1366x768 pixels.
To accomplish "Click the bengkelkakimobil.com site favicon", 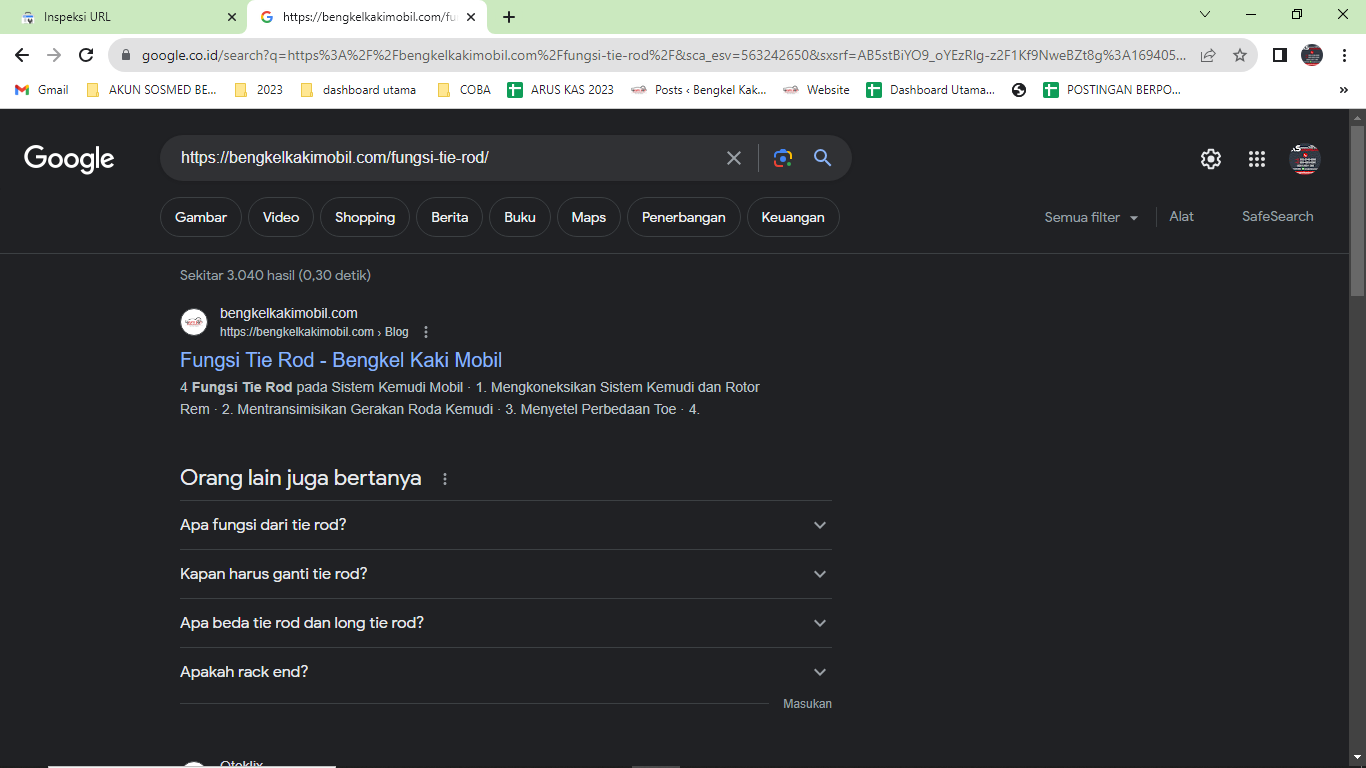I will tap(194, 322).
